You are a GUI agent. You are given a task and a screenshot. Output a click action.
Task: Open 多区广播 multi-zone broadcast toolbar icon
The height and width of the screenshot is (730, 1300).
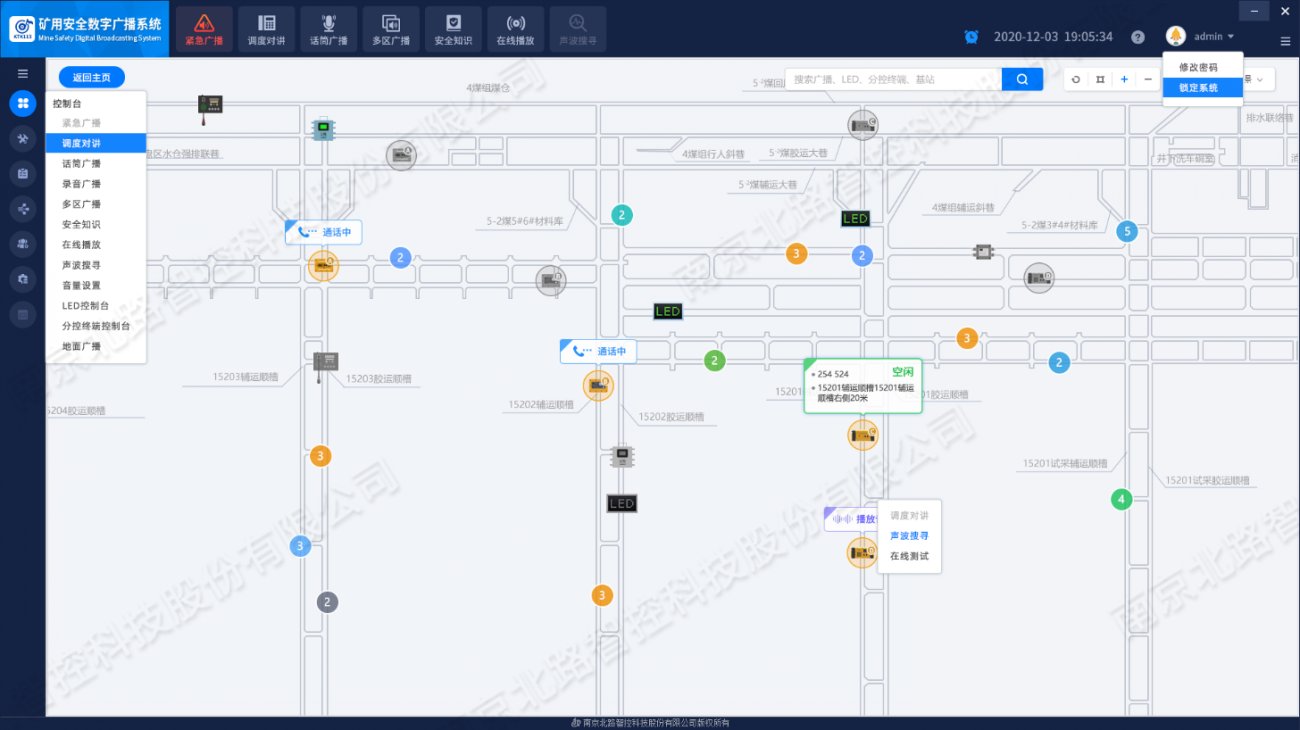[x=390, y=29]
